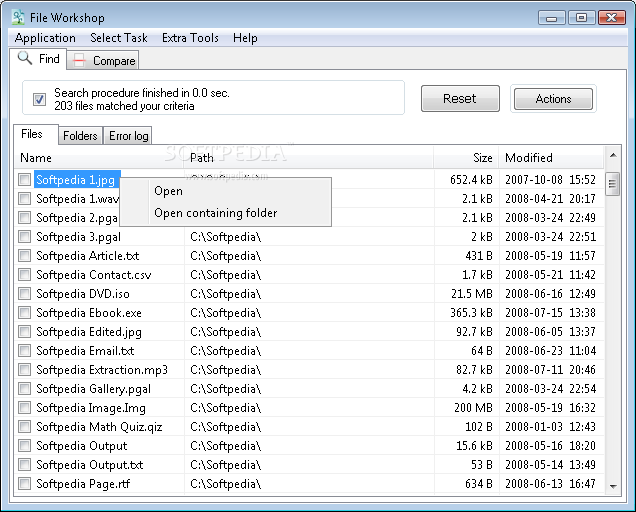
Task: Sort by the Path column header
Action: (308, 157)
